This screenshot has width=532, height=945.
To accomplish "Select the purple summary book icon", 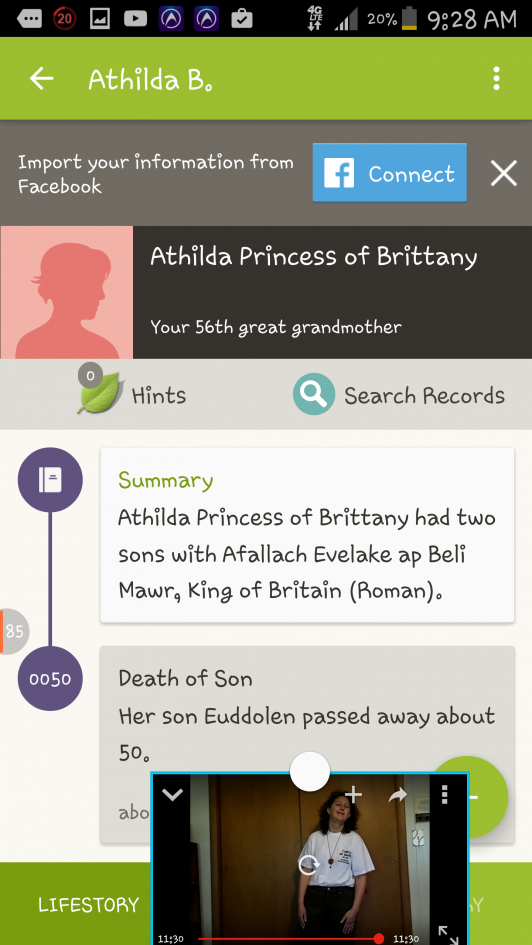I will click(x=50, y=480).
